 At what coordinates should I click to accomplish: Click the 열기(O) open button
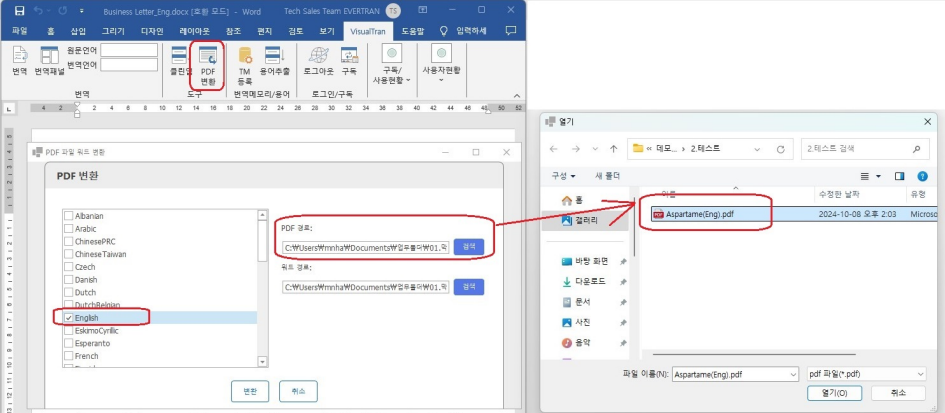click(x=834, y=393)
